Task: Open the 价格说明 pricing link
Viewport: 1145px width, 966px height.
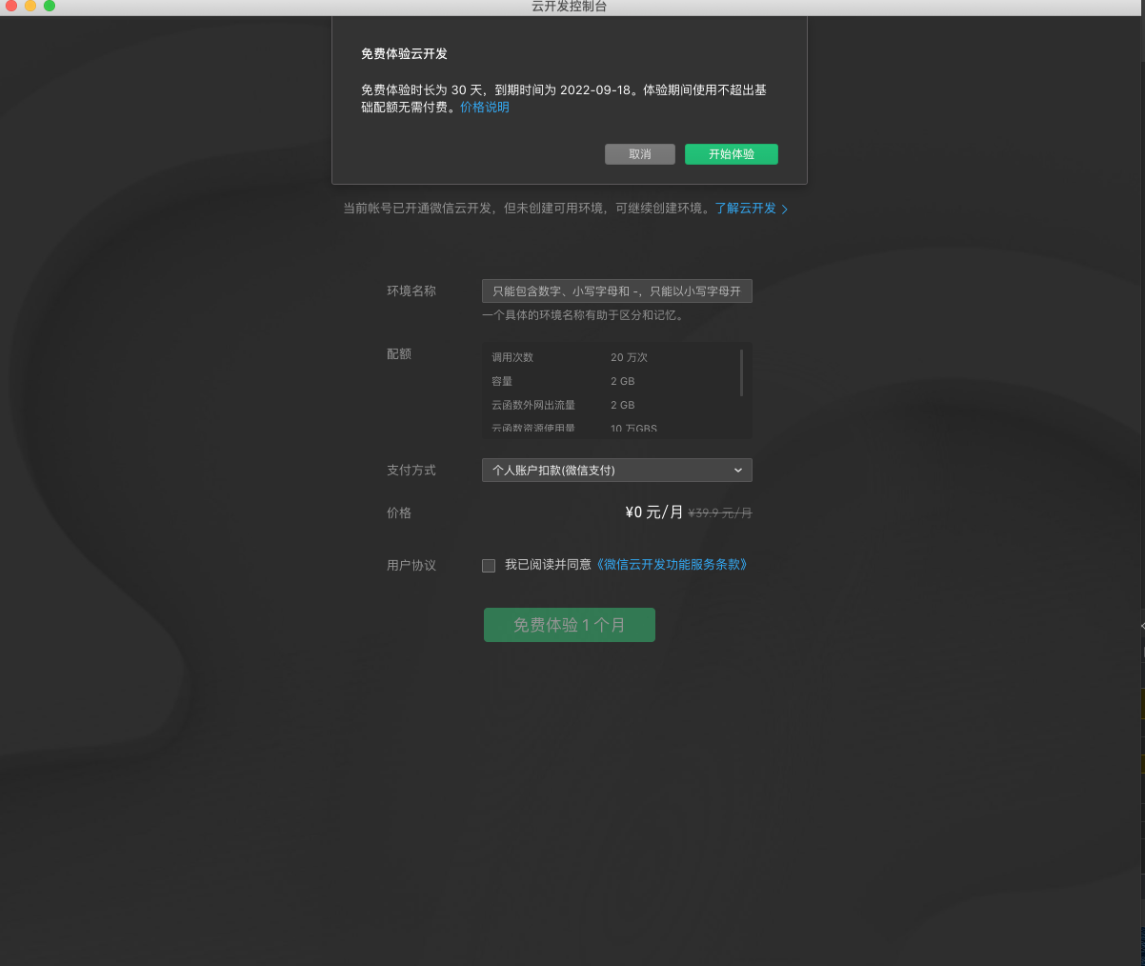Action: (x=484, y=107)
